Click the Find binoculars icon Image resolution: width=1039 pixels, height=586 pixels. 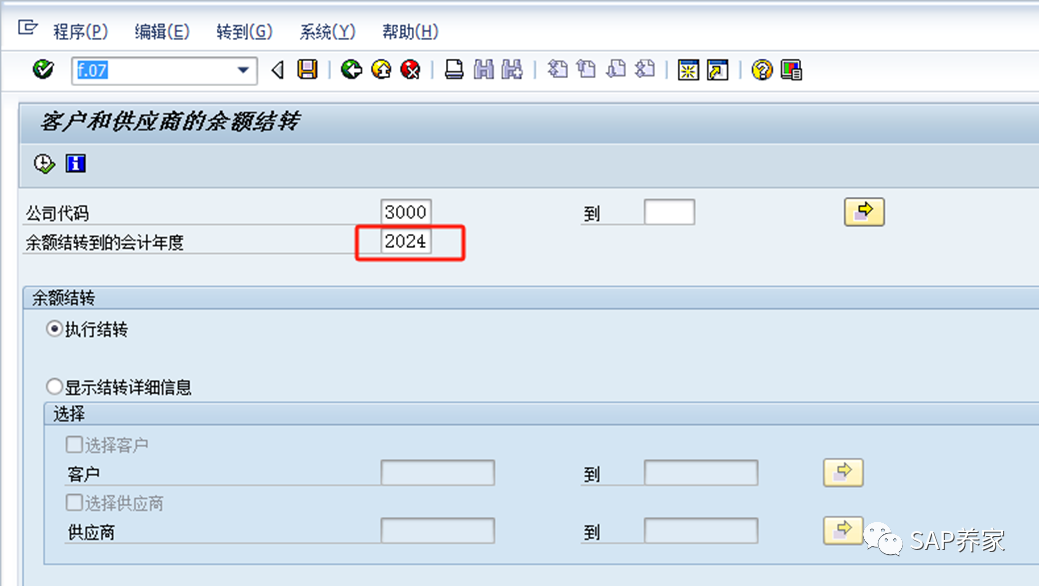[484, 70]
